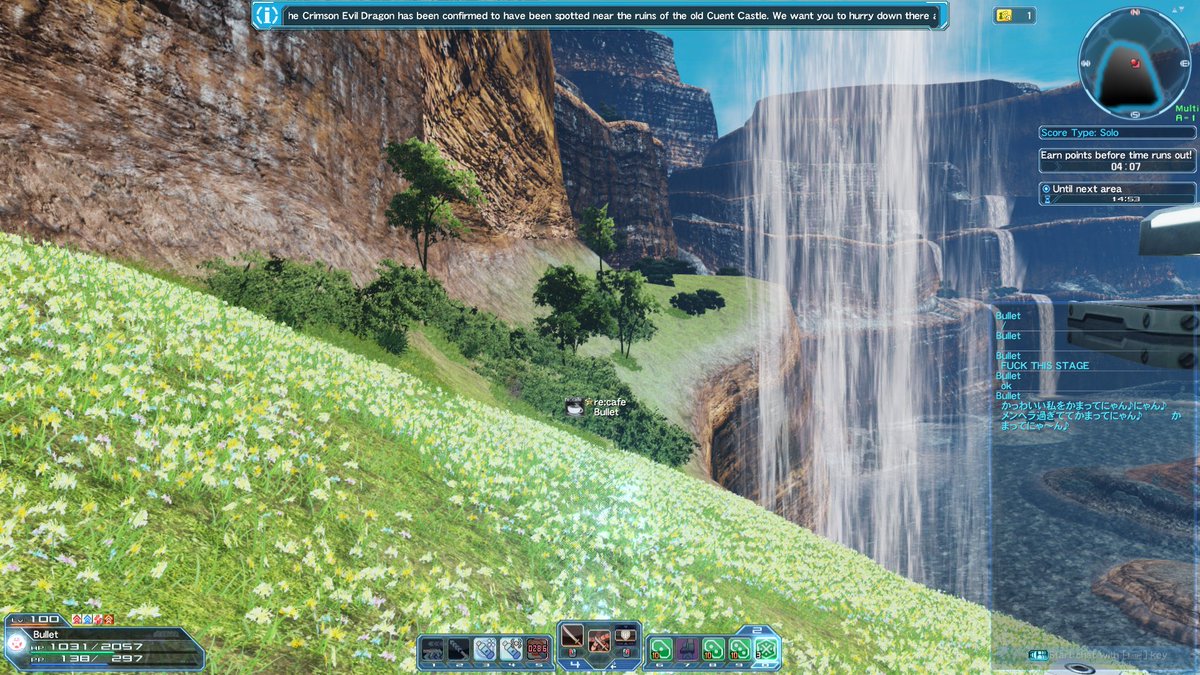
Task: Click the Score Type: Solo panel
Action: coord(1117,133)
